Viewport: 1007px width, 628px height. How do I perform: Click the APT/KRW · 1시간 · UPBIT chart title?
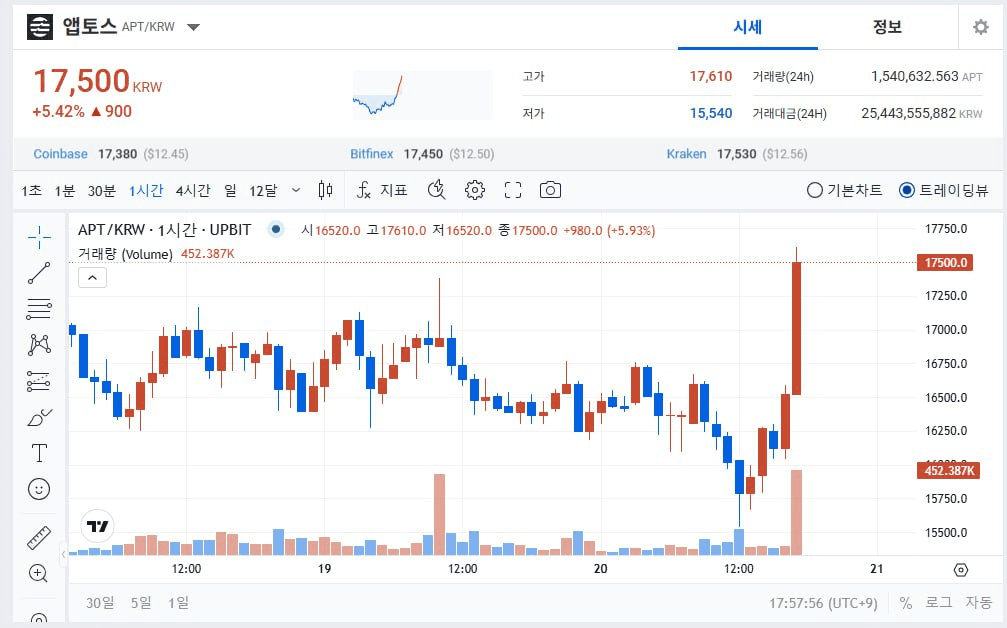(164, 229)
